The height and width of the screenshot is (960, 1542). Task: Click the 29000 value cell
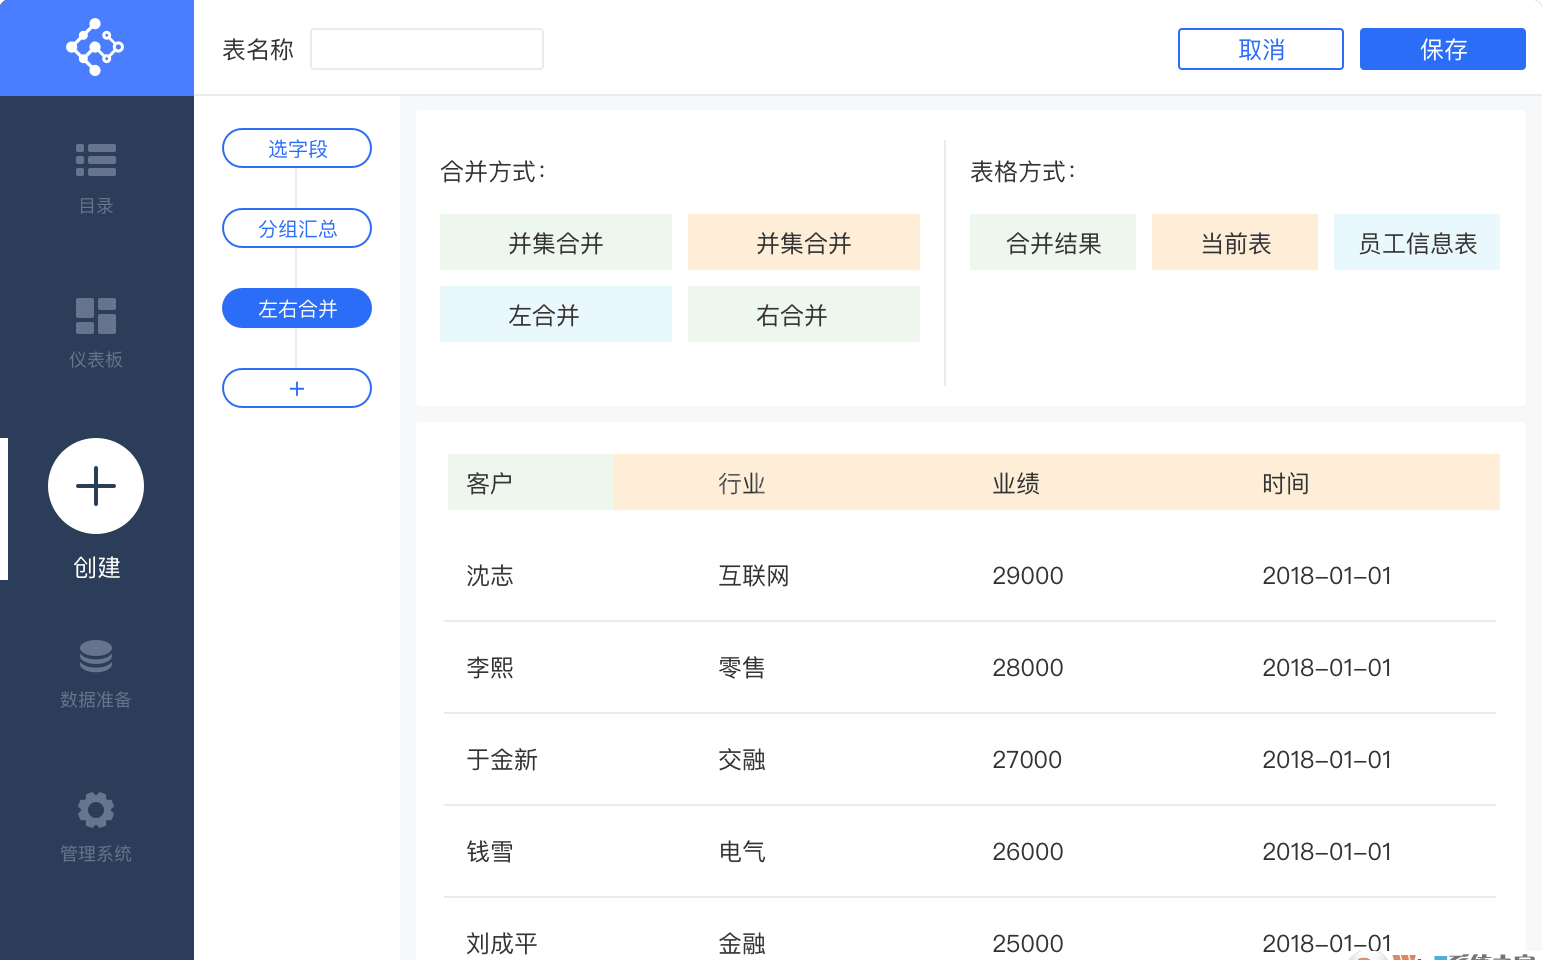click(1028, 576)
